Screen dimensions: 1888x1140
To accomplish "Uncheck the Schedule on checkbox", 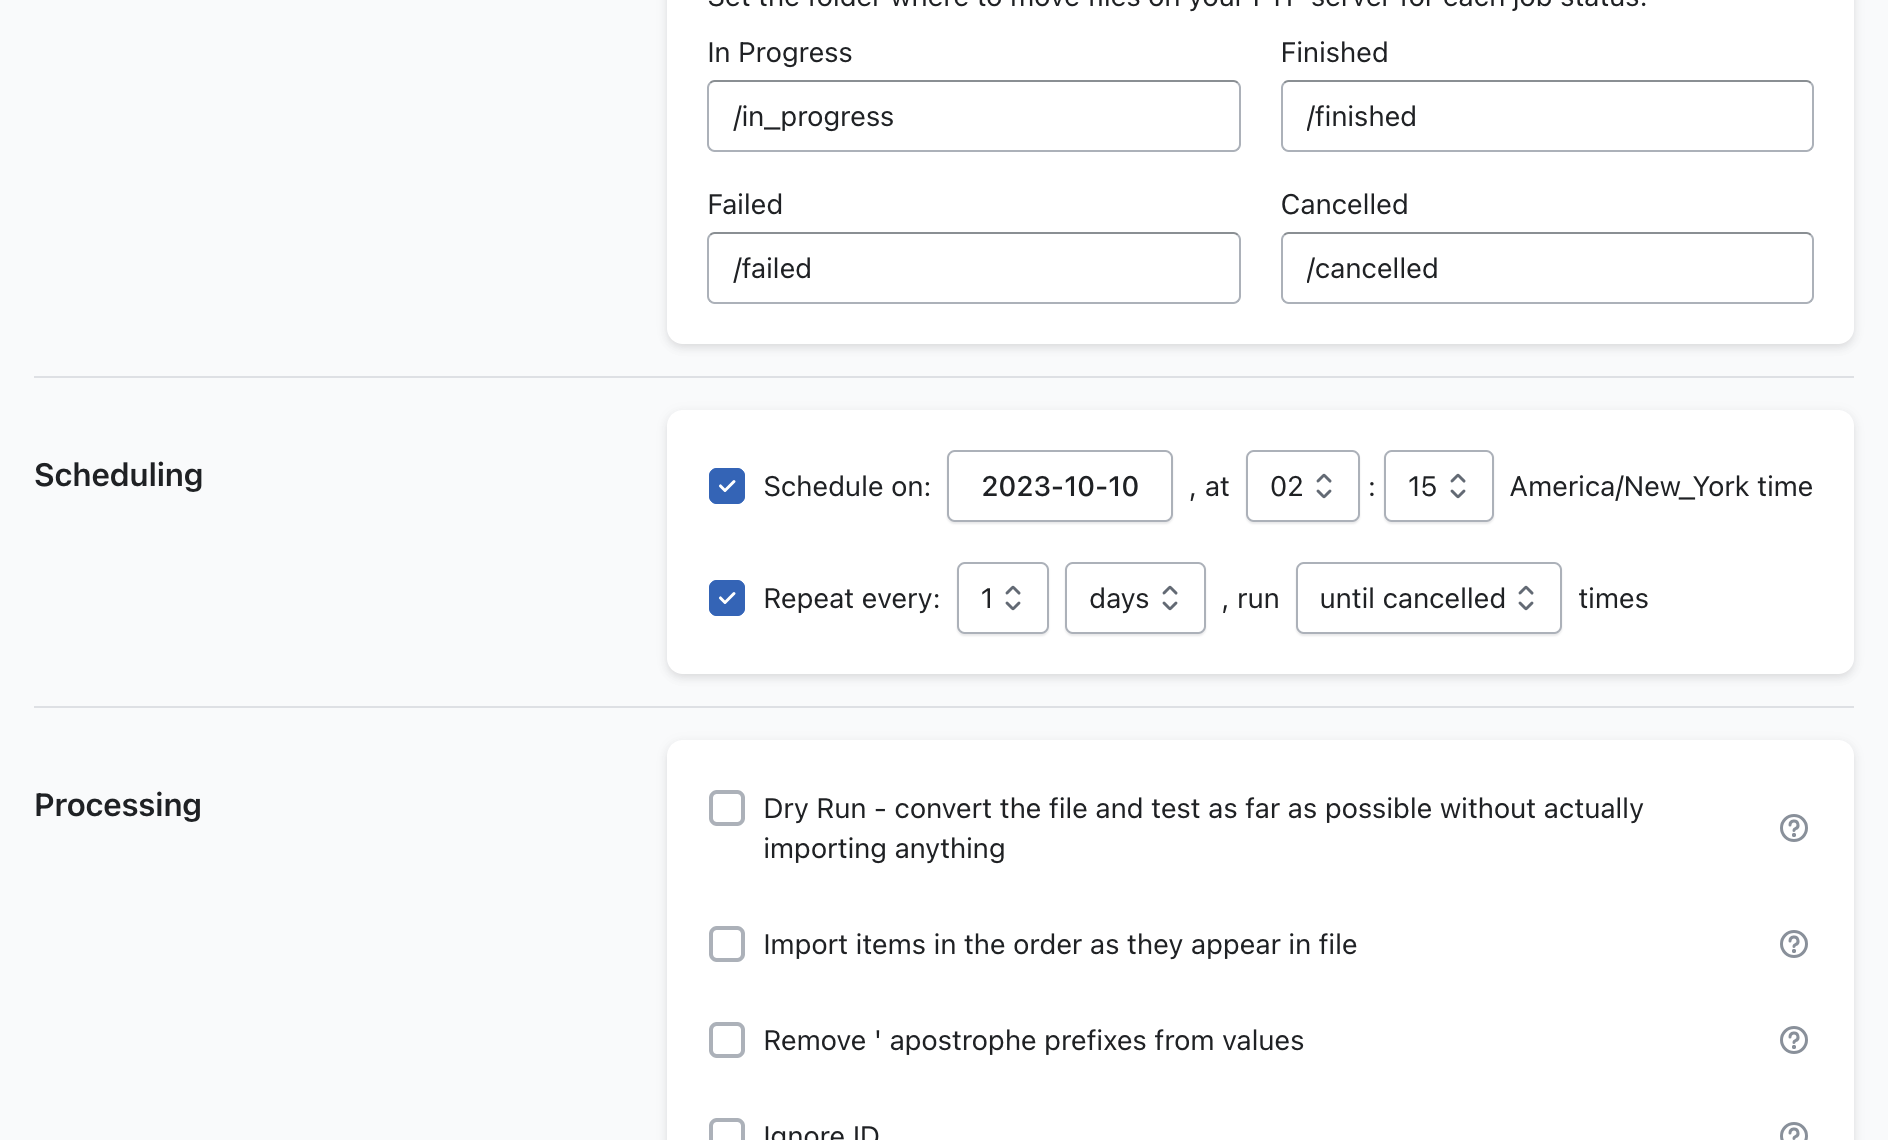I will pyautogui.click(x=727, y=486).
